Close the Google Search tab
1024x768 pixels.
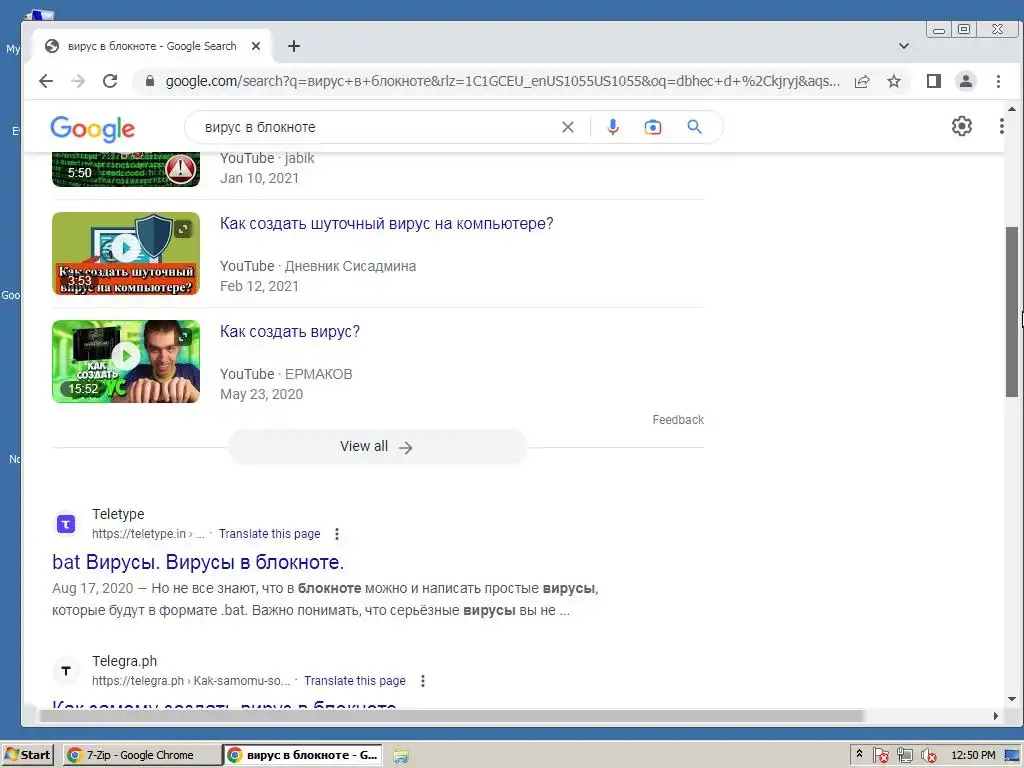click(x=256, y=46)
